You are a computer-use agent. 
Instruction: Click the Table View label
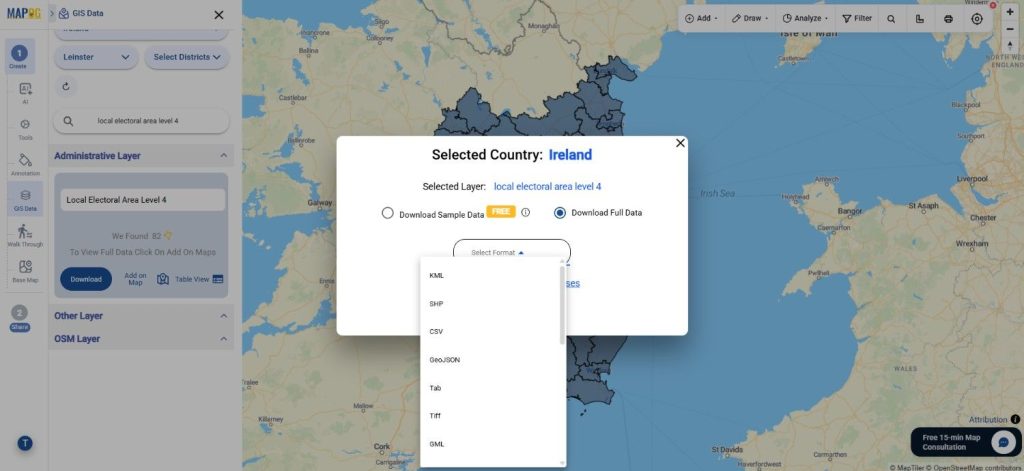(192, 279)
